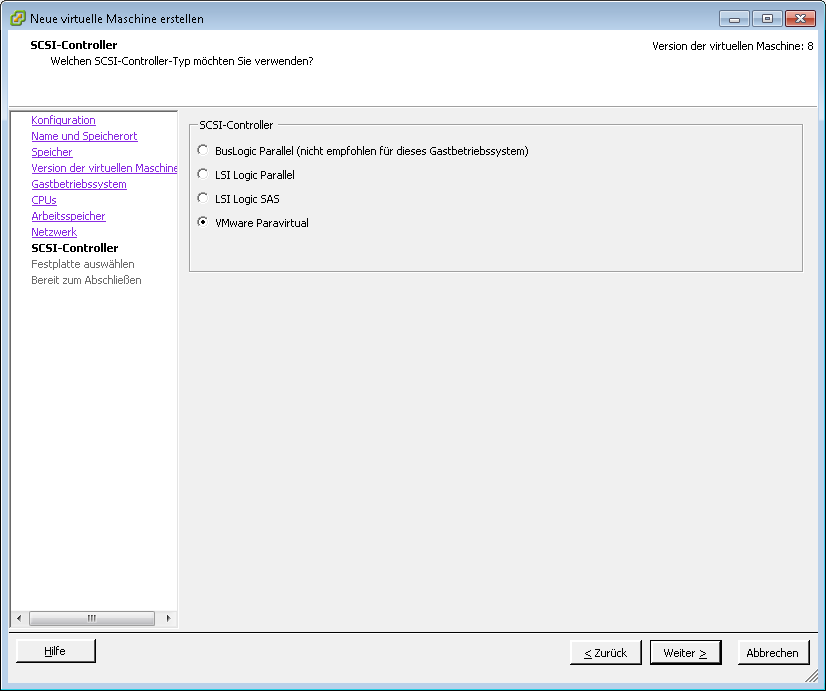Viewport: 826px width, 691px height.
Task: Go to Konfiguration step
Action: tap(63, 120)
